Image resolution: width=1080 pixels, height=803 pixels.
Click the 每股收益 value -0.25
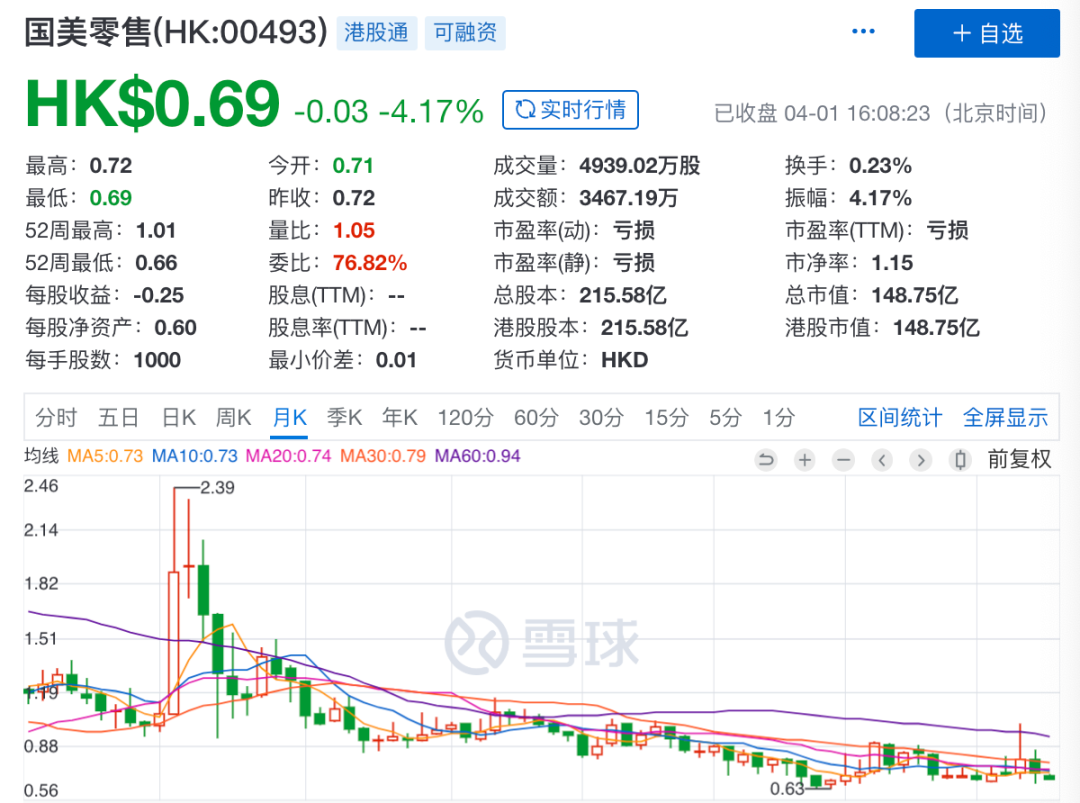(158, 295)
